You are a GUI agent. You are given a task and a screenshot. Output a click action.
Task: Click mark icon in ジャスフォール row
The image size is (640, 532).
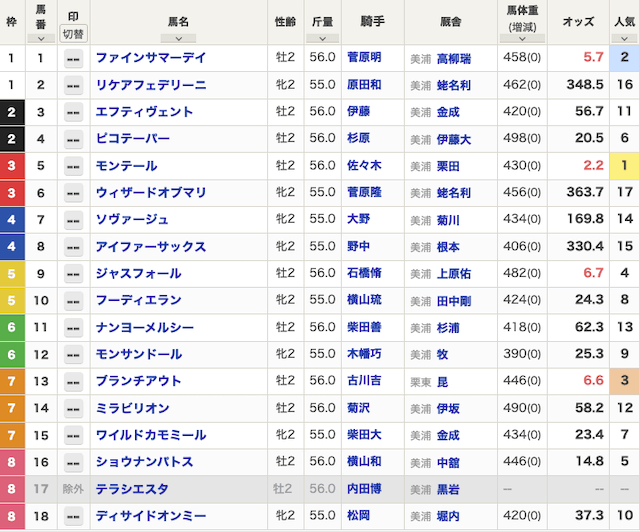click(x=73, y=274)
